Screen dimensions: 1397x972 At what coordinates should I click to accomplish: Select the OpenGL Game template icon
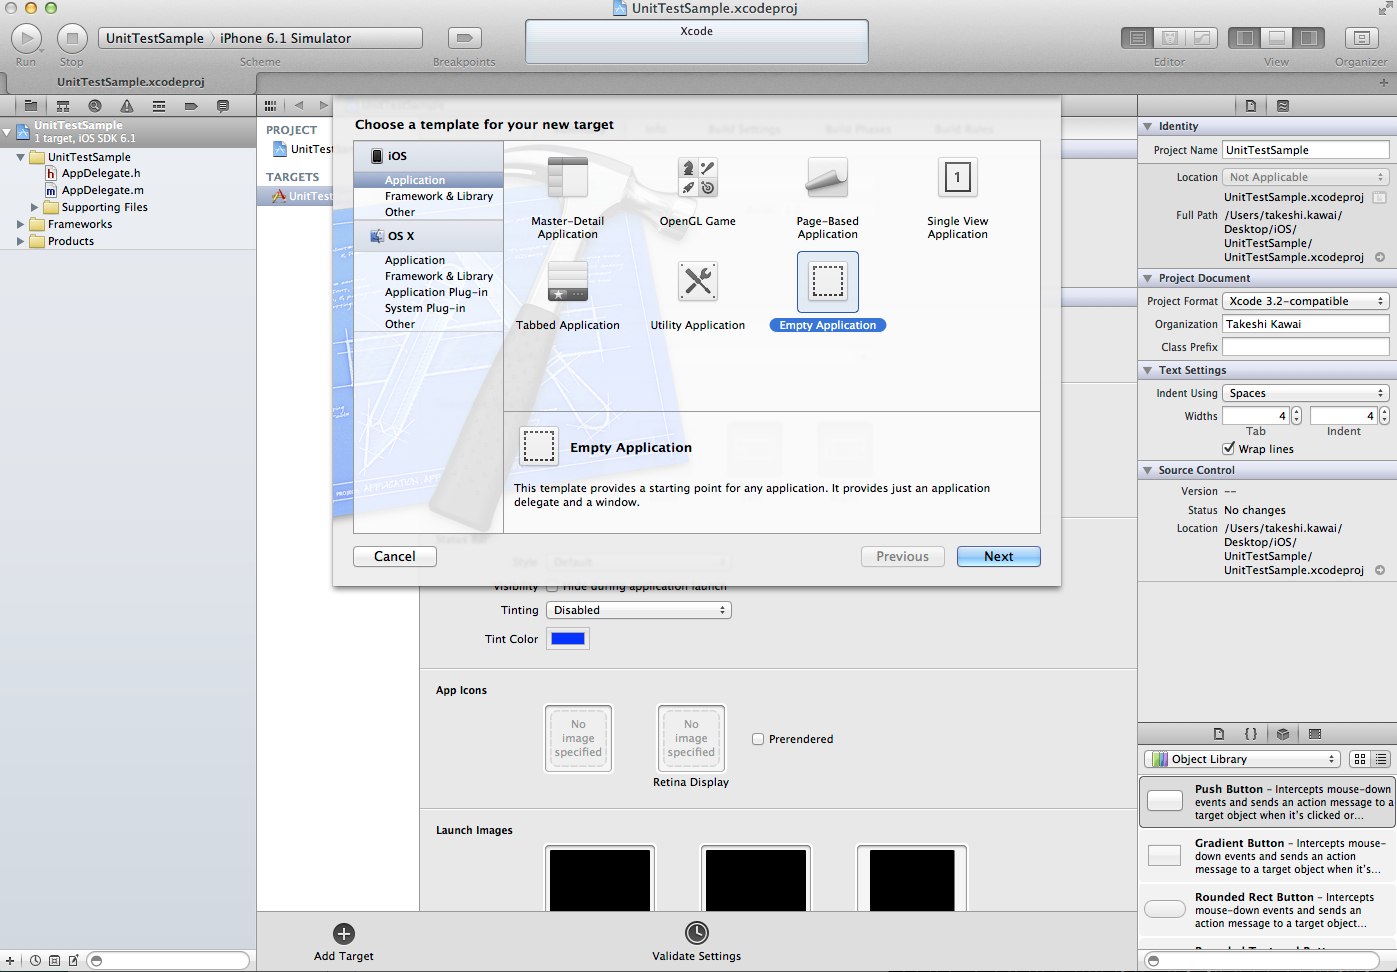pos(697,178)
